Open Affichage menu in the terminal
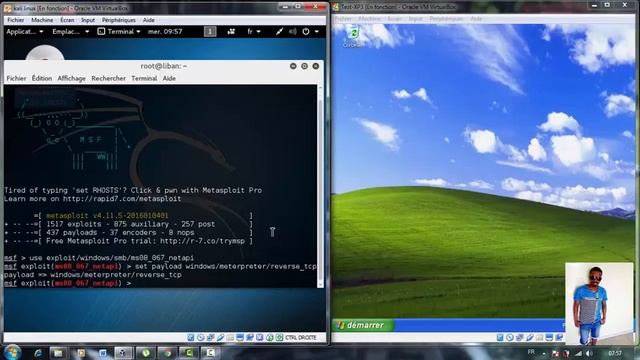 (71, 78)
